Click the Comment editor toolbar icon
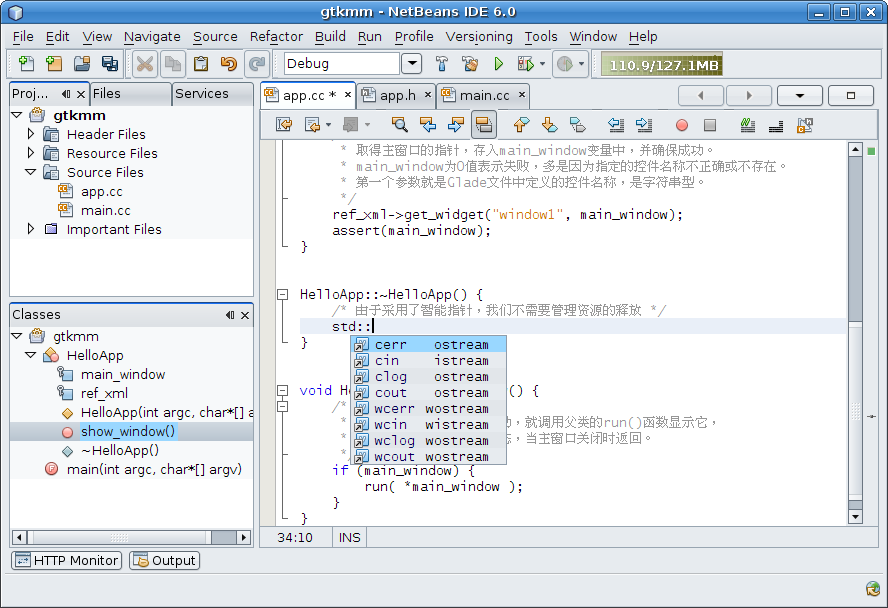Viewport: 888px width, 608px height. (748, 125)
